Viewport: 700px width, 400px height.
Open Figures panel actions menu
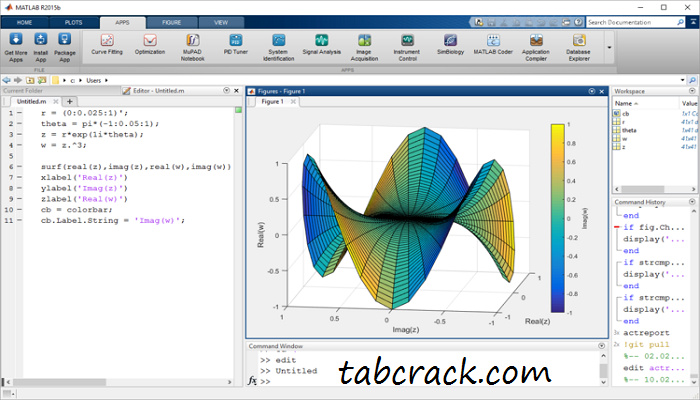click(x=592, y=91)
